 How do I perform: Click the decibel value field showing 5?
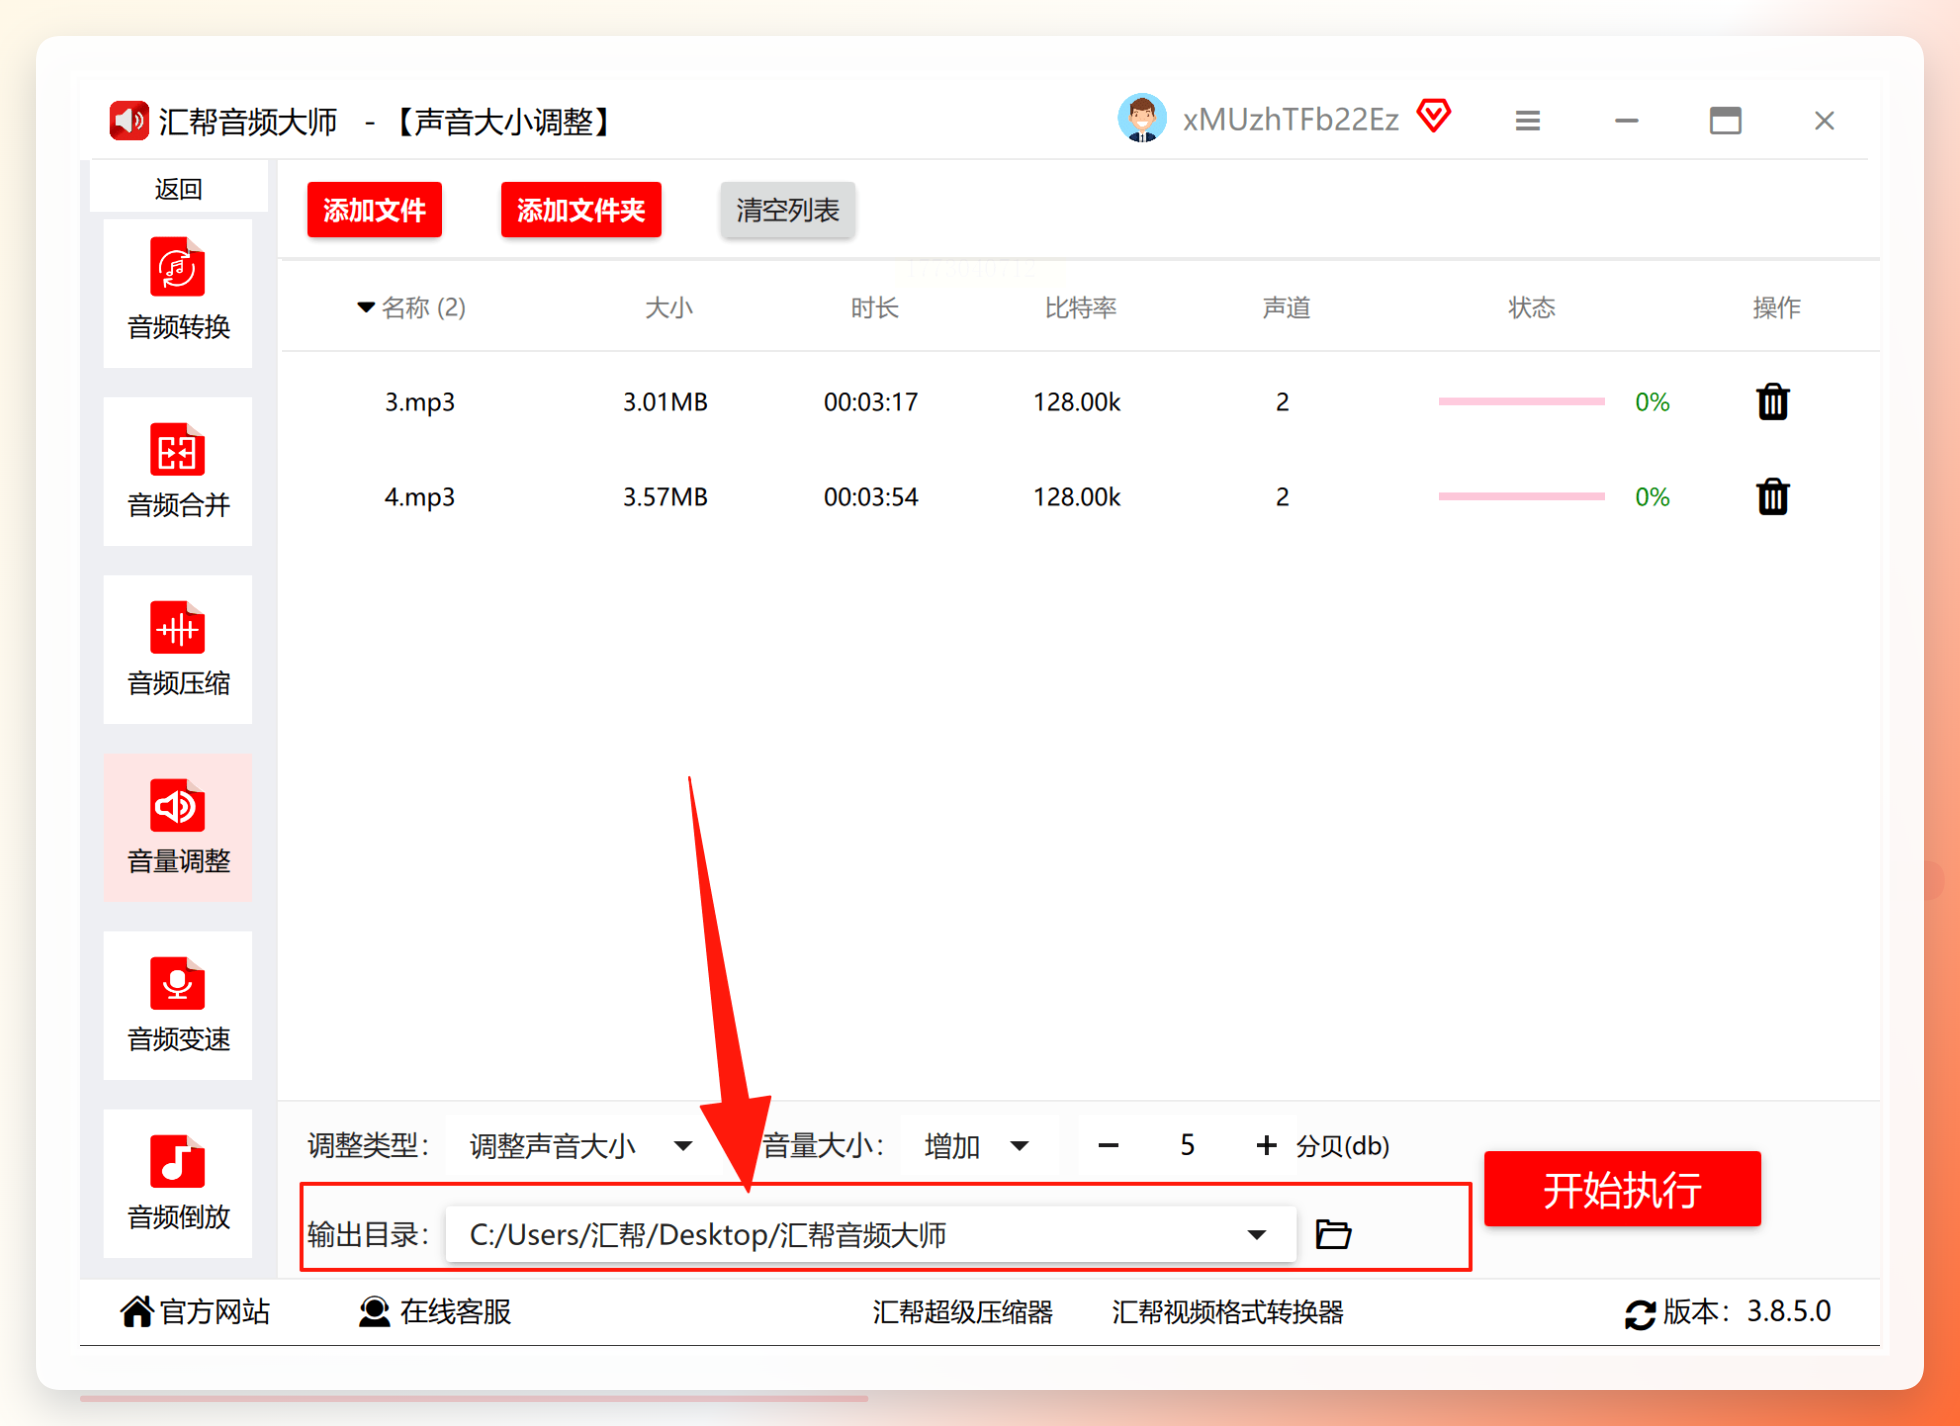coord(1187,1145)
